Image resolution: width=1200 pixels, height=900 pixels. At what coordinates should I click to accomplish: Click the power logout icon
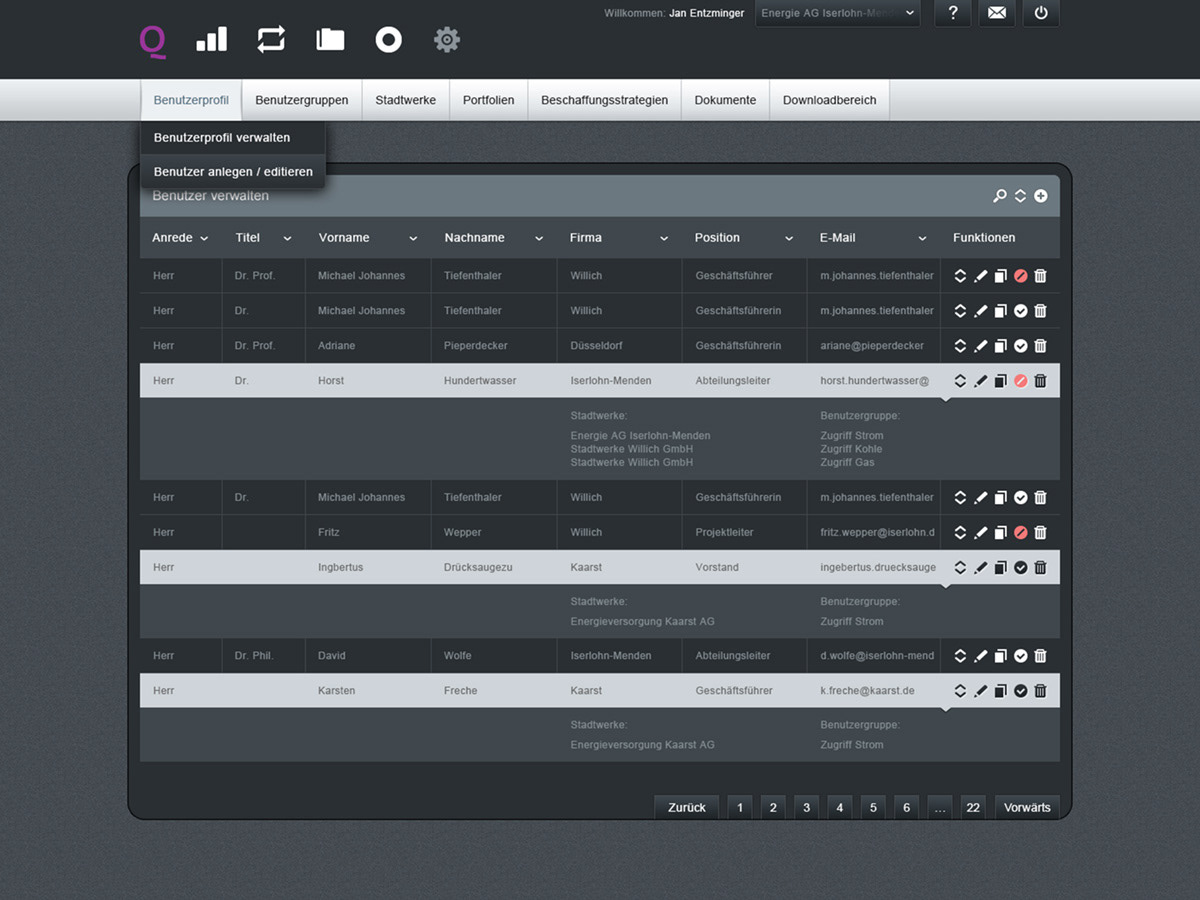[x=1041, y=13]
